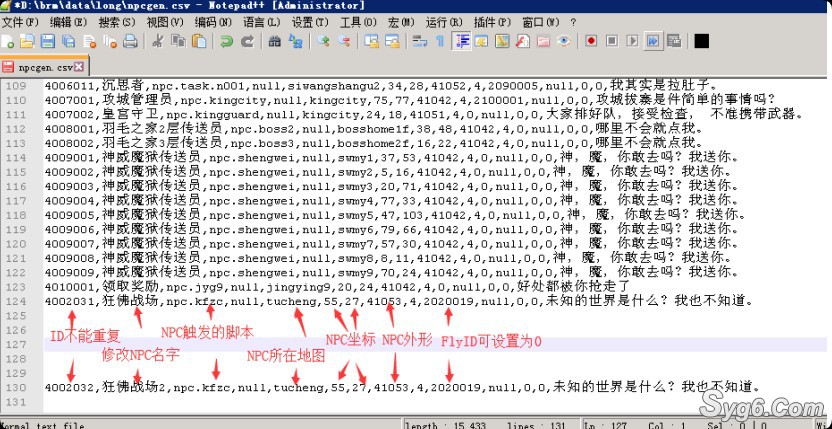This screenshot has width=832, height=429.
Task: Toggle the Monitoring eye icon
Action: pyautogui.click(x=564, y=41)
